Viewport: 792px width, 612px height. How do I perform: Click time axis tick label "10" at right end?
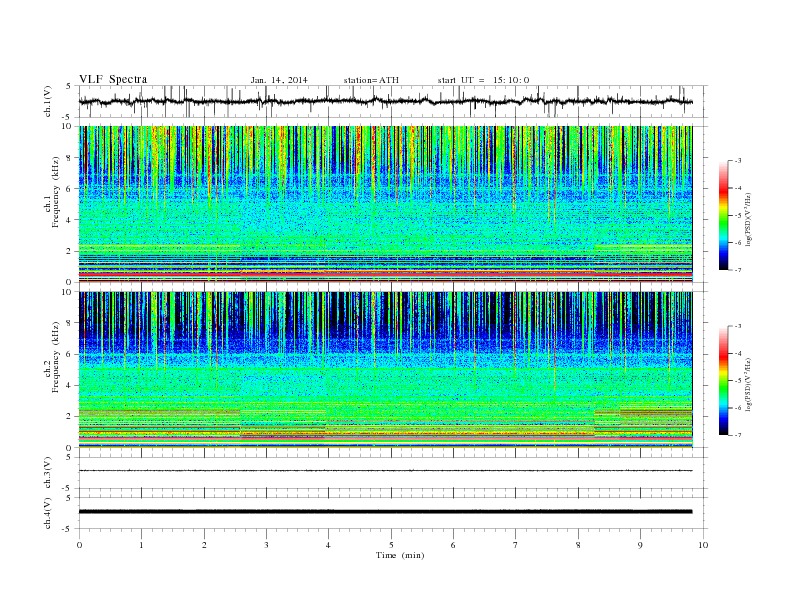(703, 545)
